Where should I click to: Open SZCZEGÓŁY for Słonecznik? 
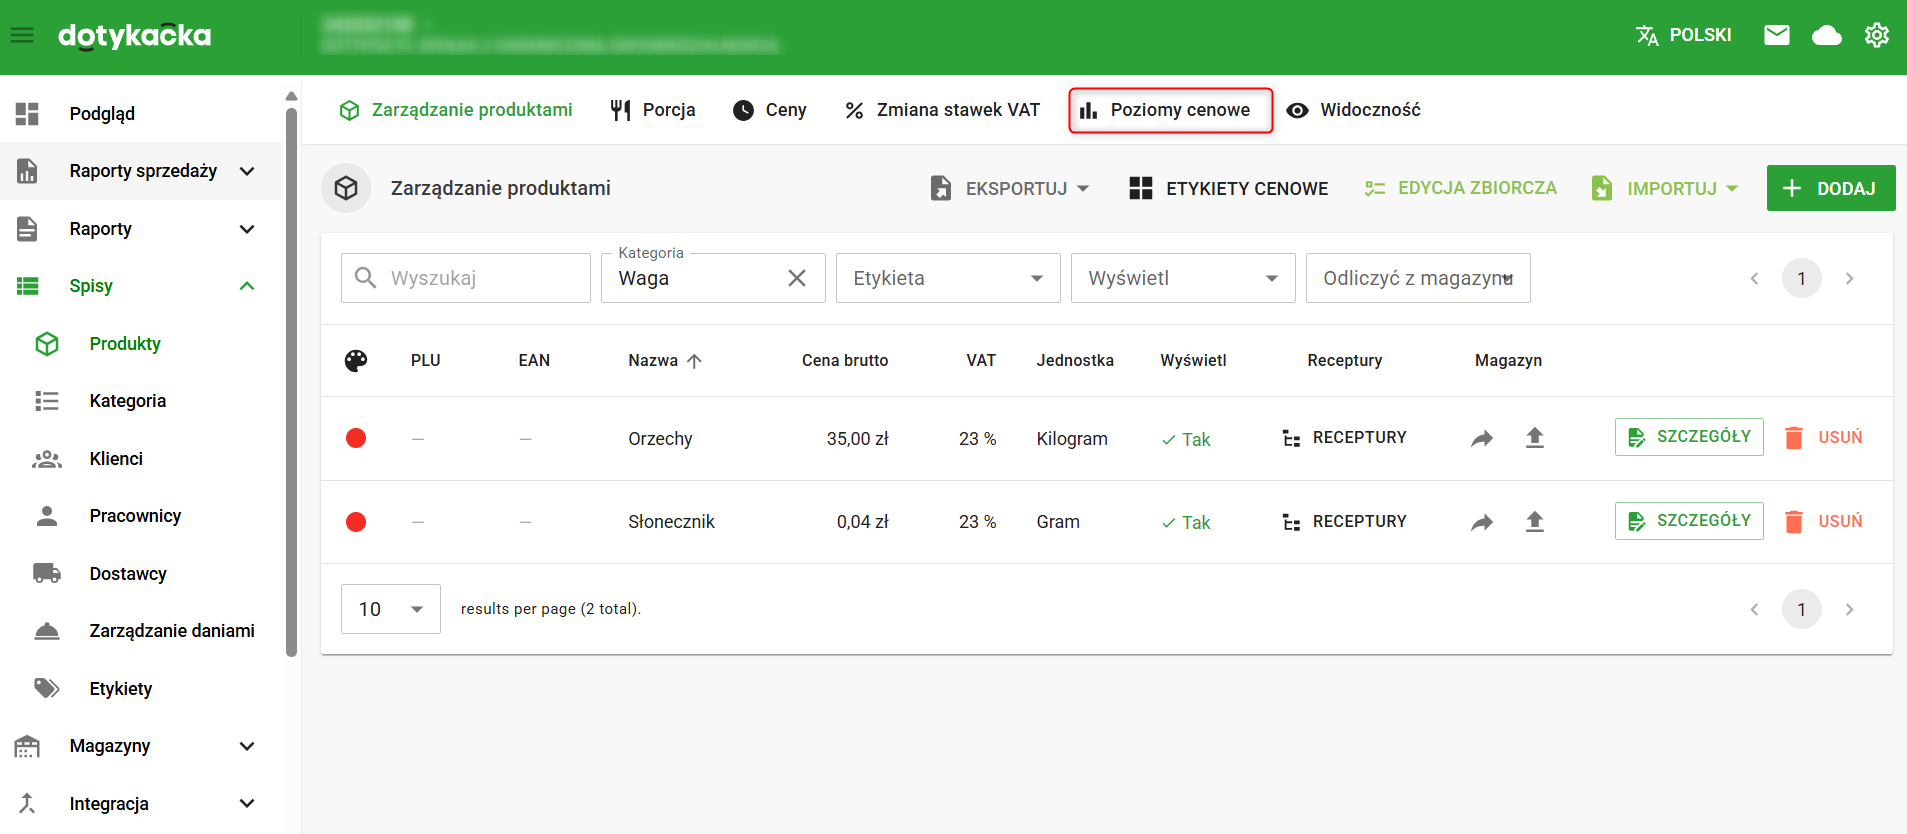(x=1689, y=521)
